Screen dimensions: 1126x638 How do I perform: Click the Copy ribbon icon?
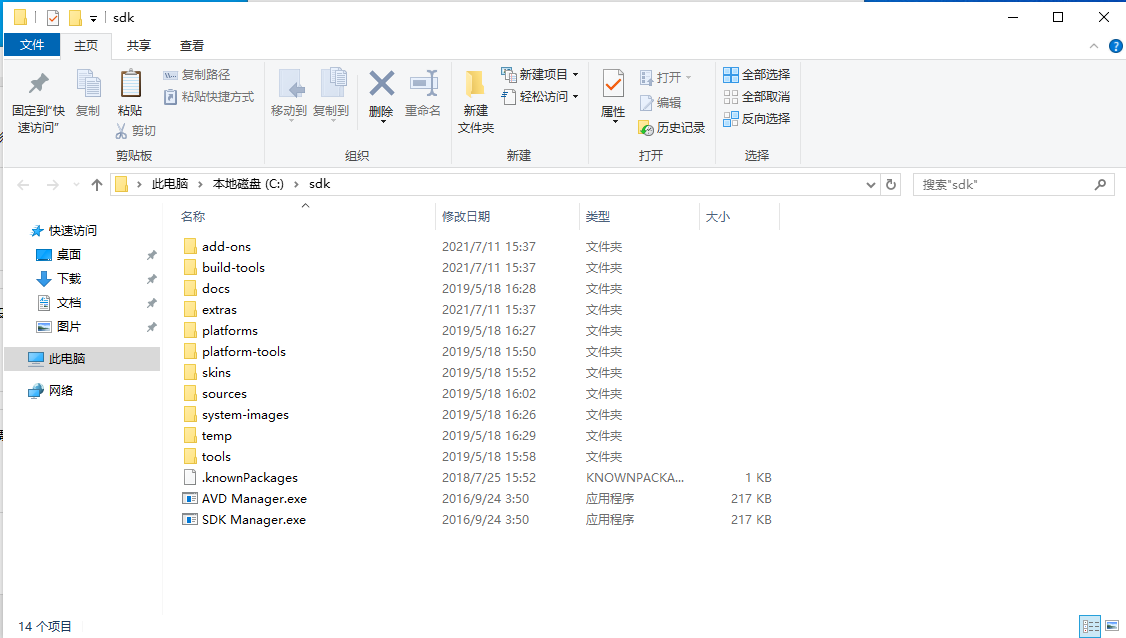[x=88, y=85]
